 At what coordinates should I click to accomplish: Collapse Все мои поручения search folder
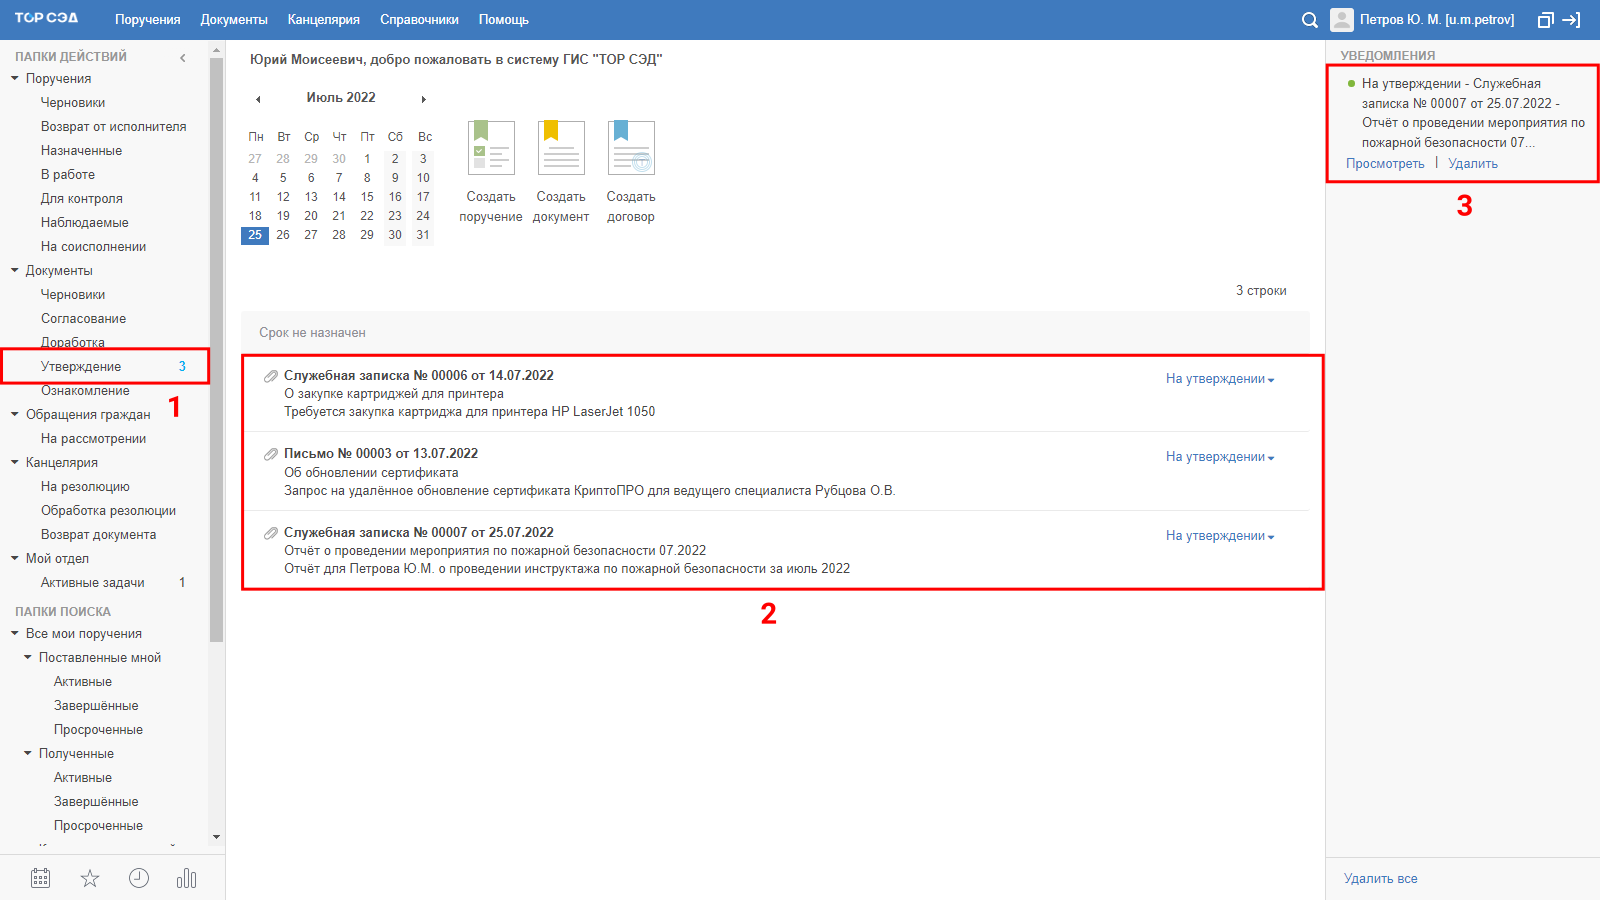click(15, 633)
